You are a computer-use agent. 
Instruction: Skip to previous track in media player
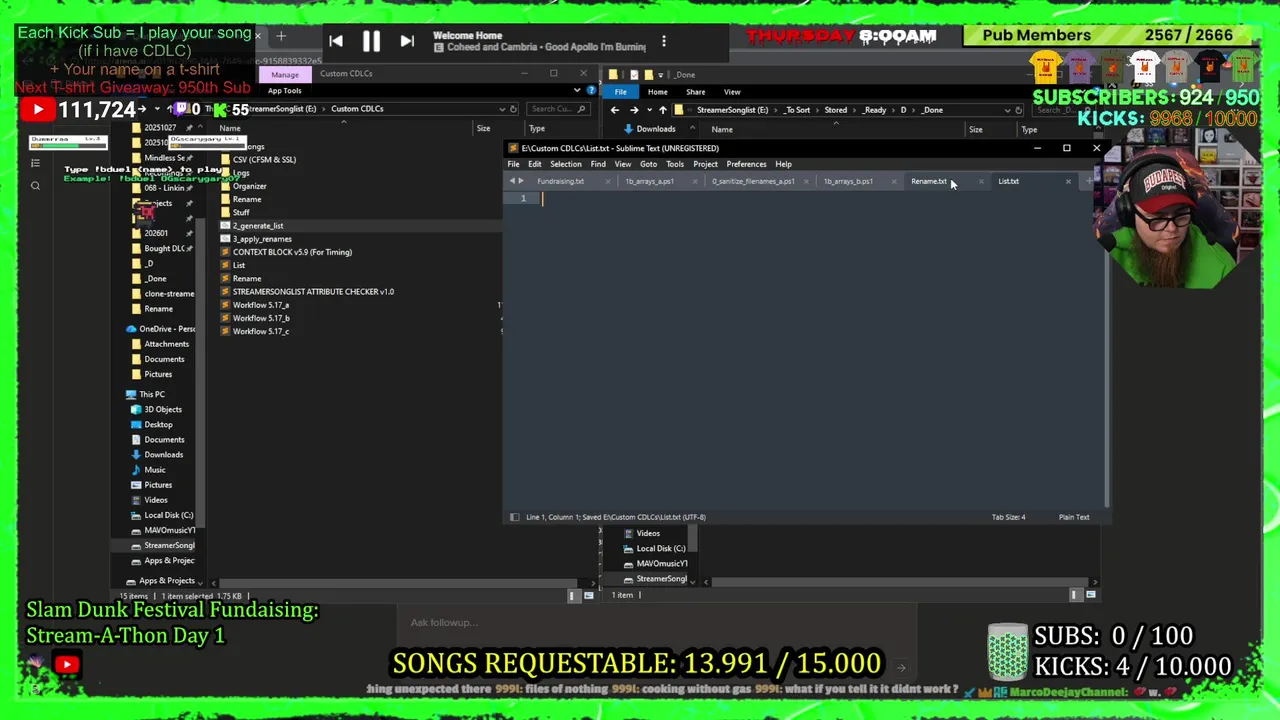click(336, 41)
